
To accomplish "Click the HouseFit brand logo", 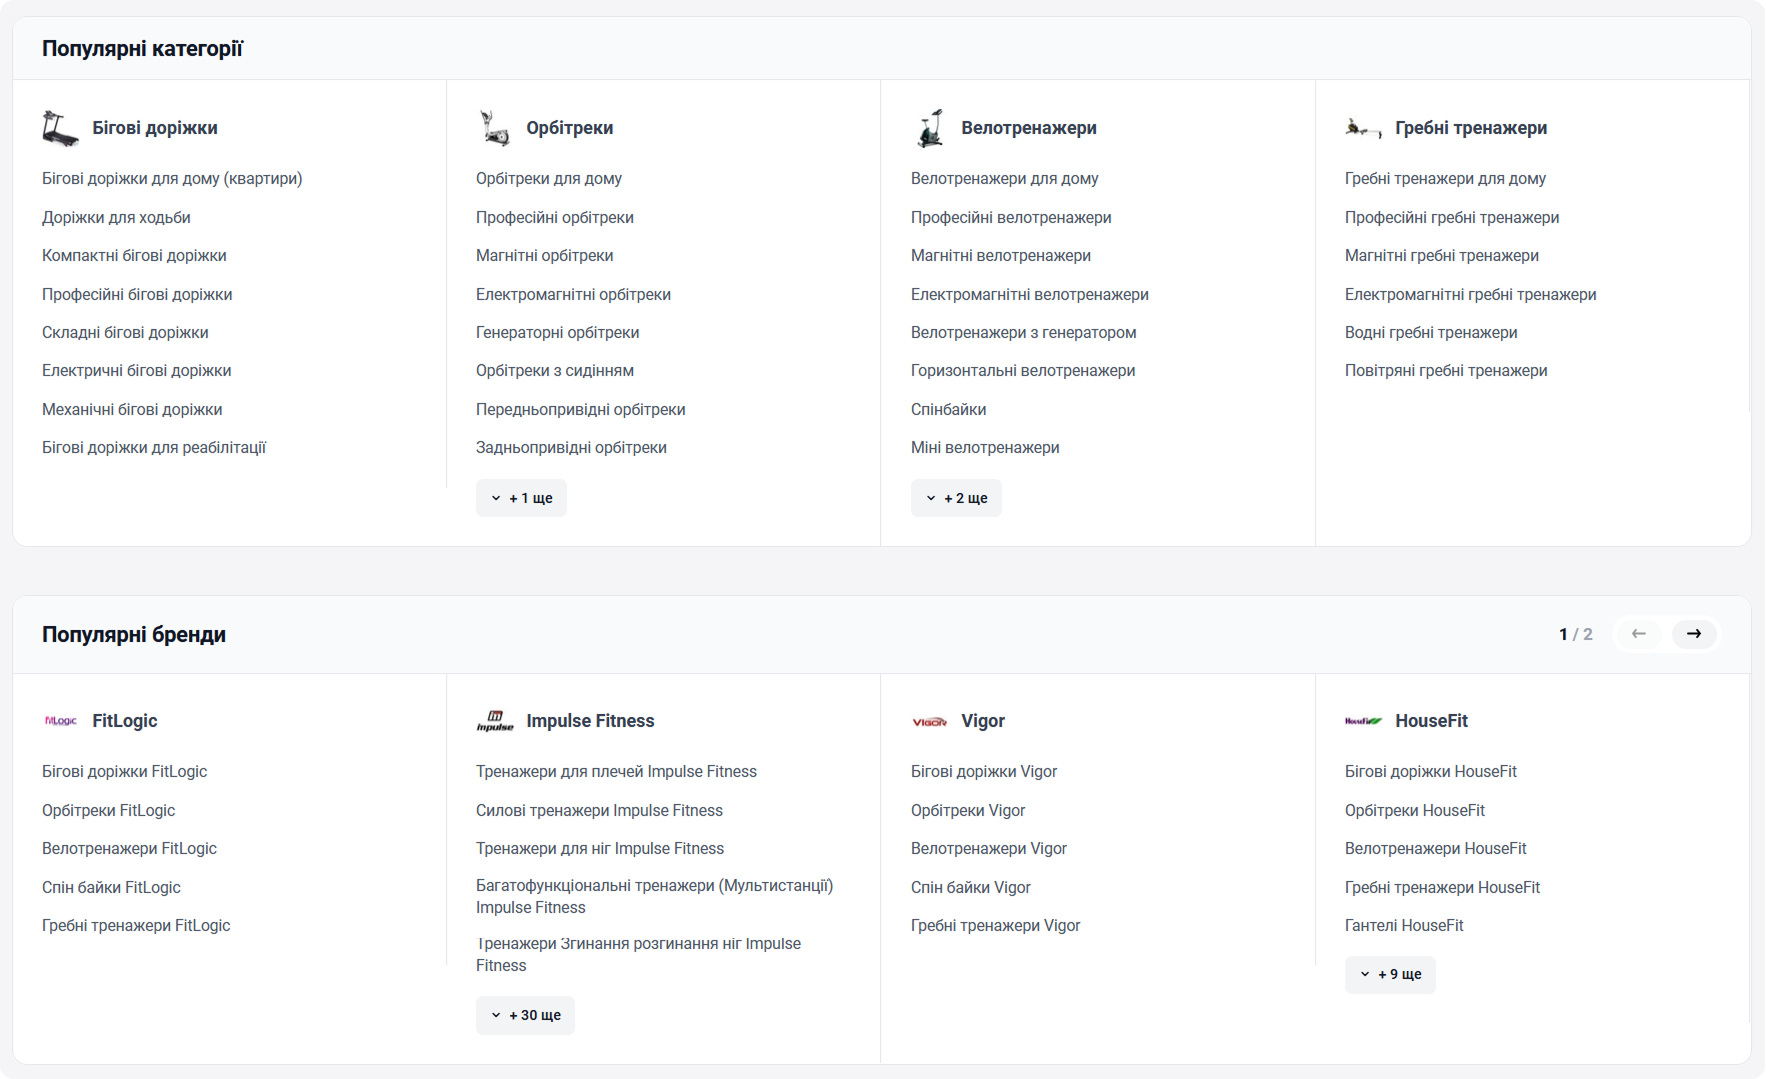I will point(1364,721).
